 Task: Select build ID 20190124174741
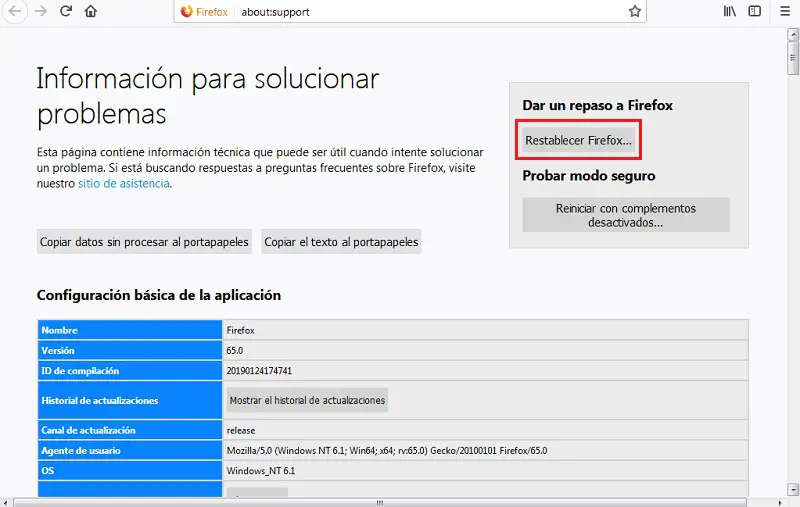coord(259,371)
